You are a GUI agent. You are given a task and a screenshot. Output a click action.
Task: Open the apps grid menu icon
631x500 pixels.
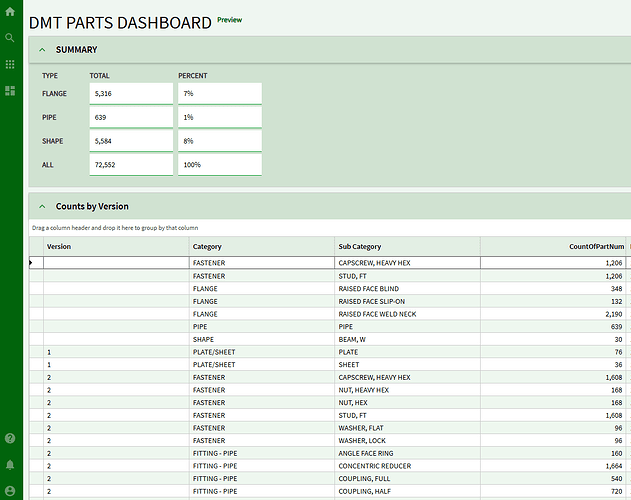(10, 64)
